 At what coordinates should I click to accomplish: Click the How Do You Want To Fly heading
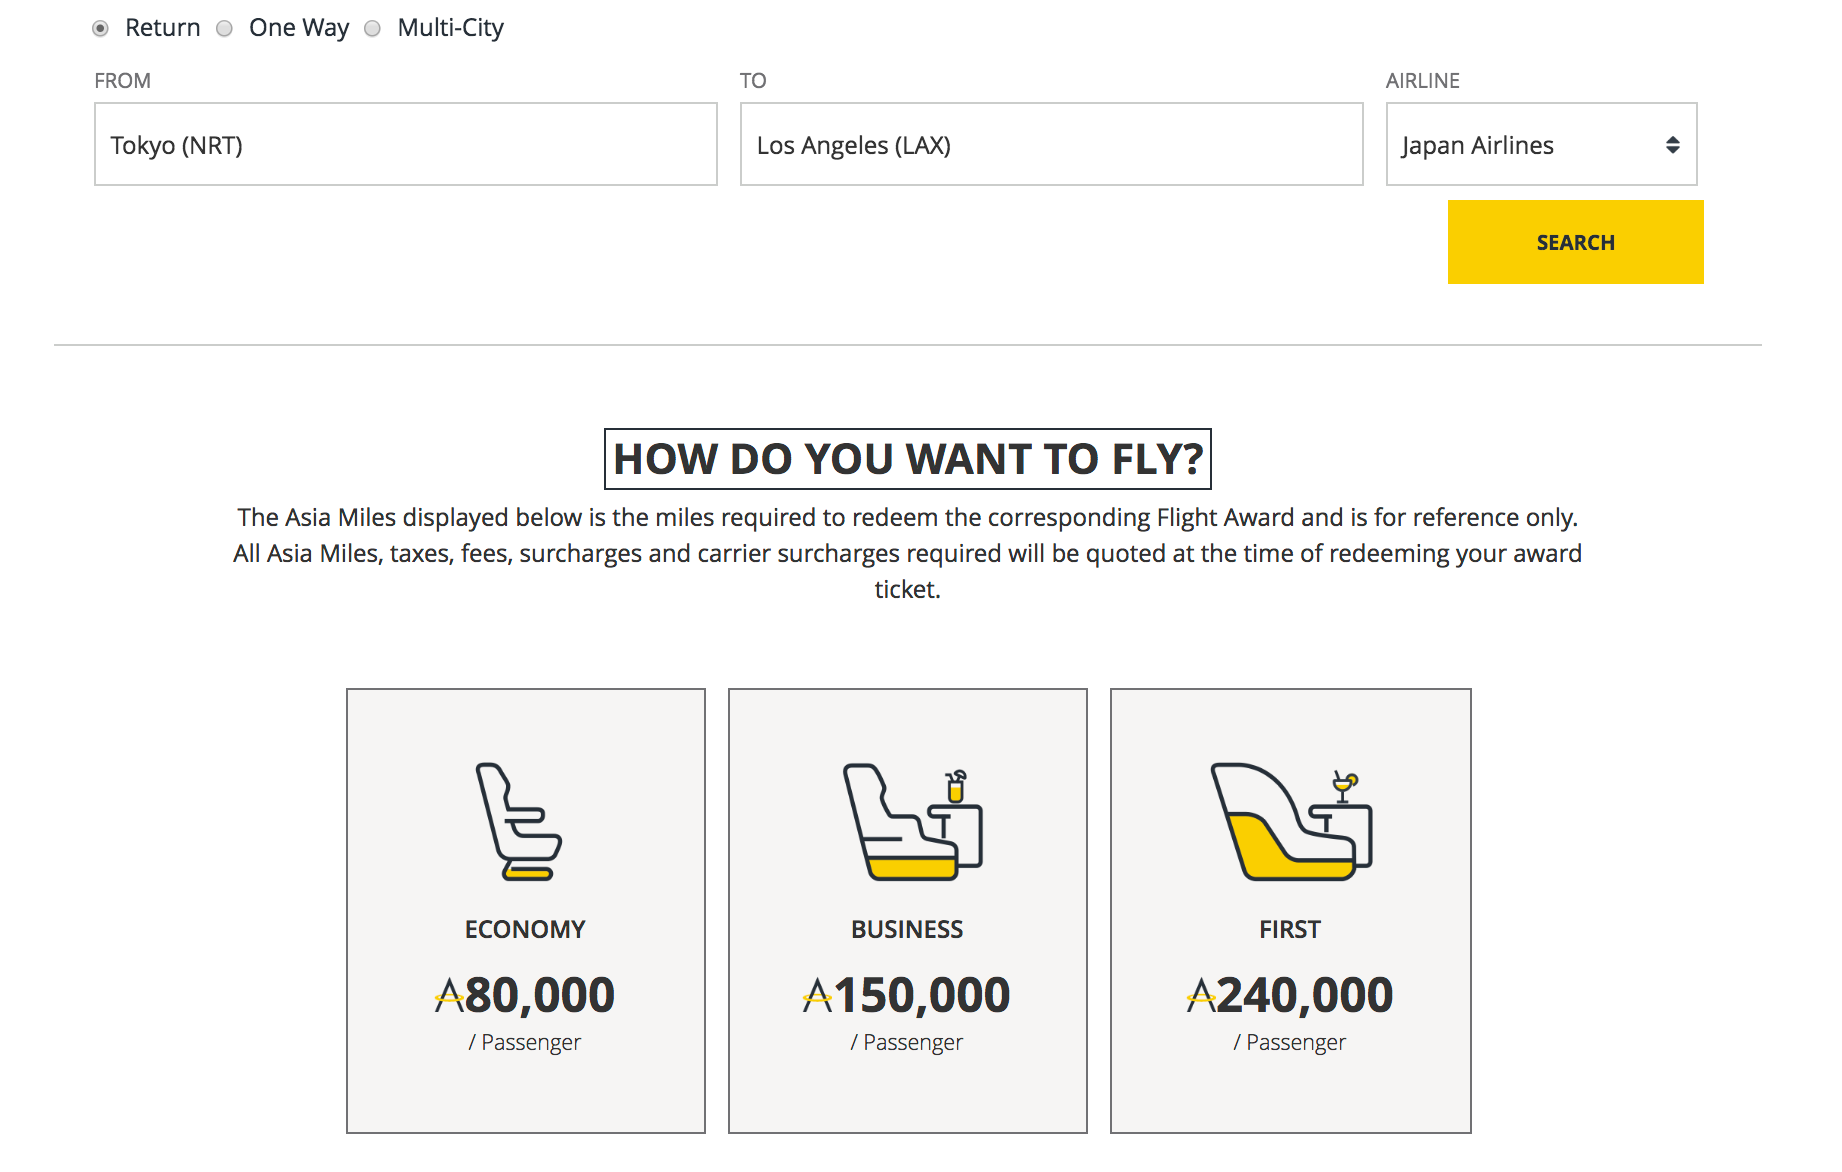coord(907,459)
